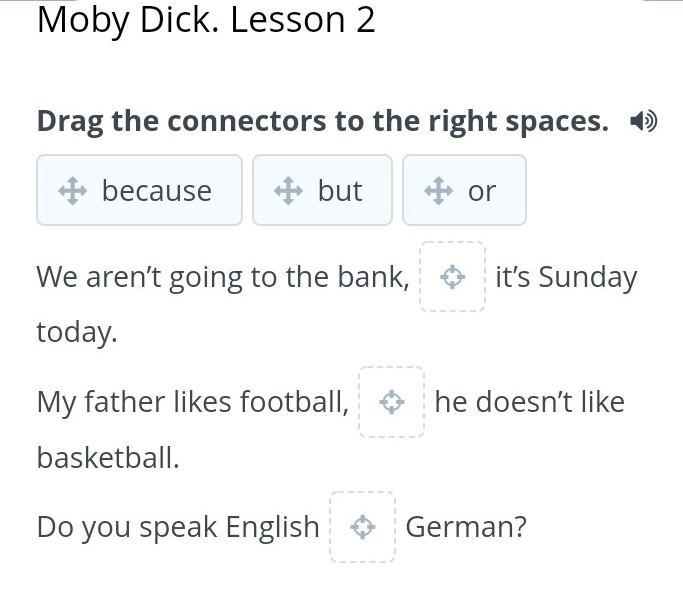The image size is (683, 590).
Task: Click the target icon before 'German?'
Action: point(362,527)
